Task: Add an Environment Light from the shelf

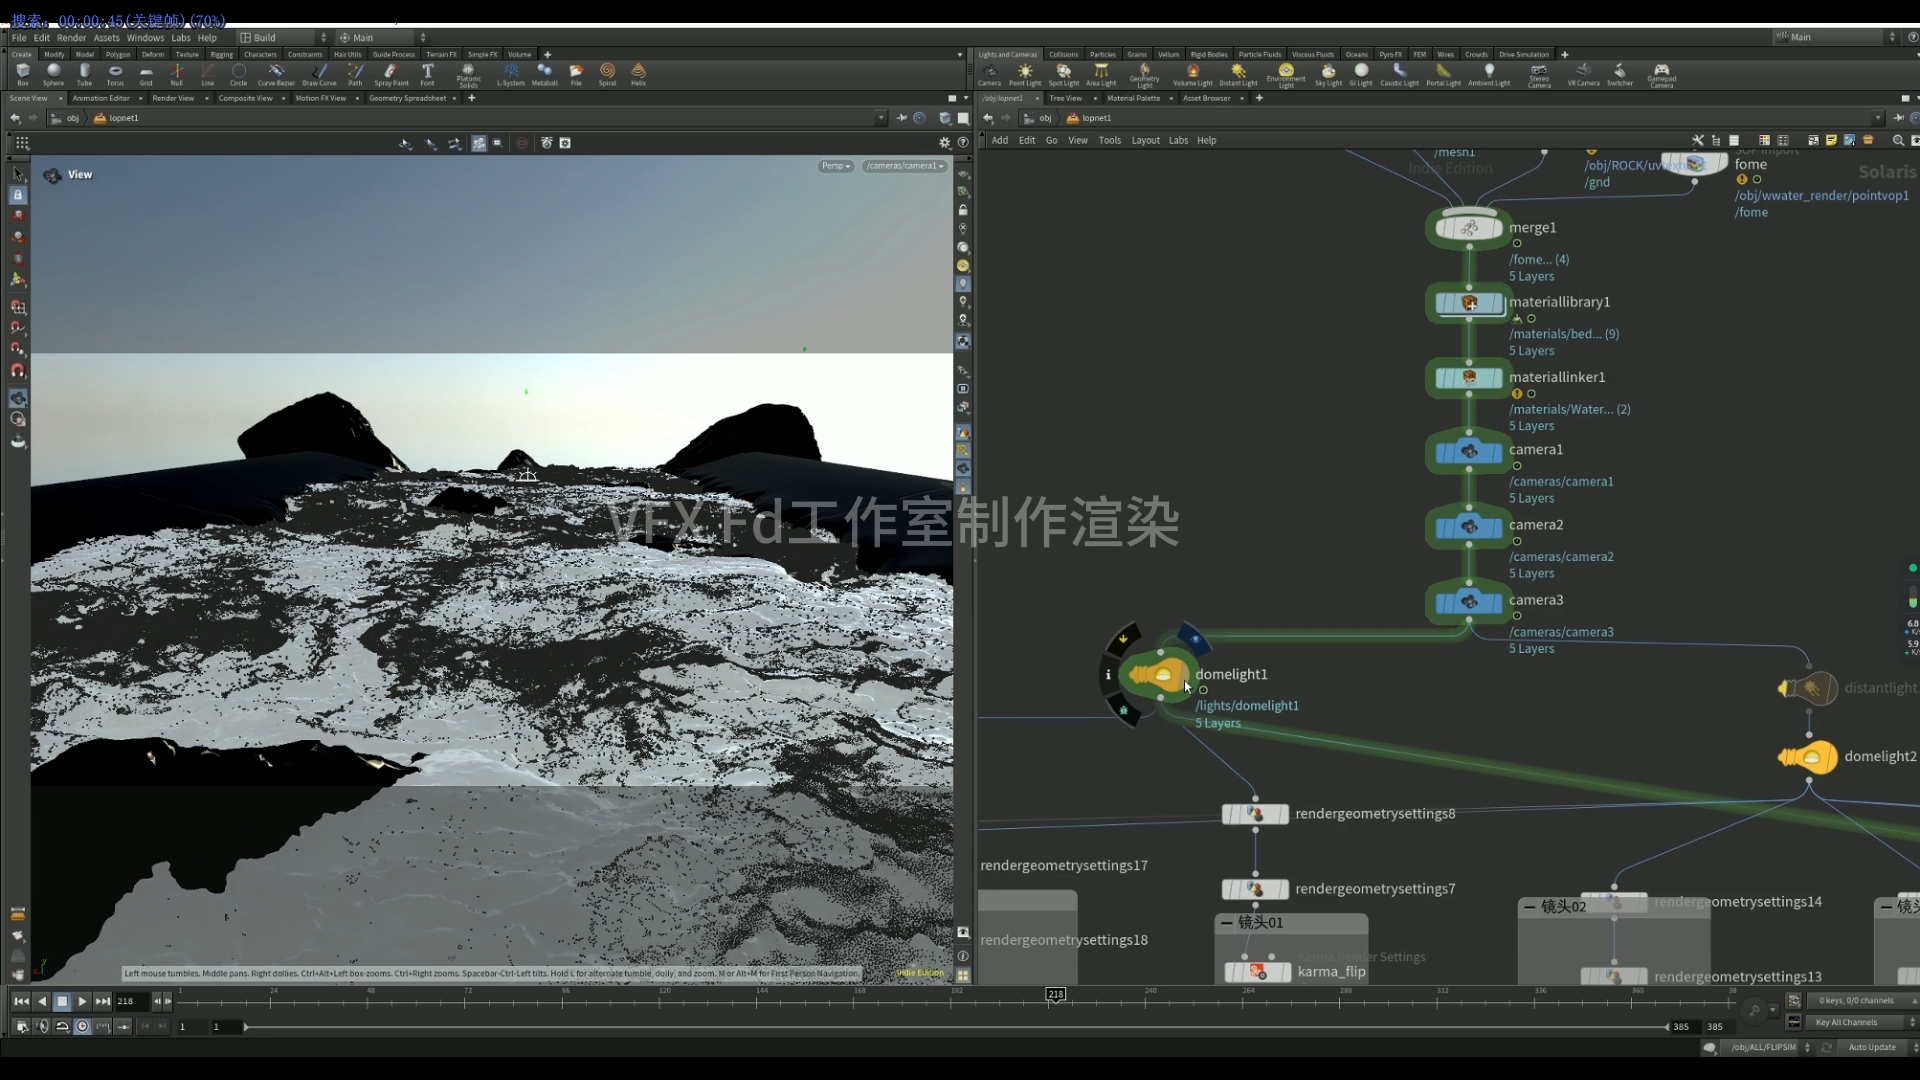Action: tap(1287, 72)
